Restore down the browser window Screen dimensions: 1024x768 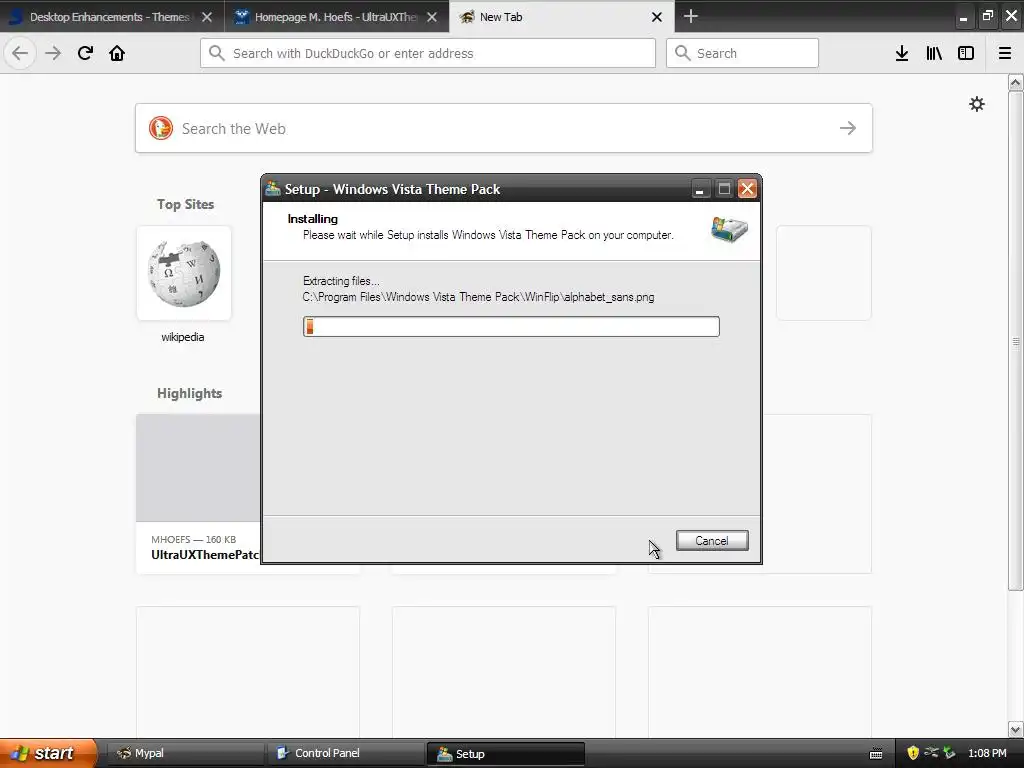pyautogui.click(x=987, y=16)
